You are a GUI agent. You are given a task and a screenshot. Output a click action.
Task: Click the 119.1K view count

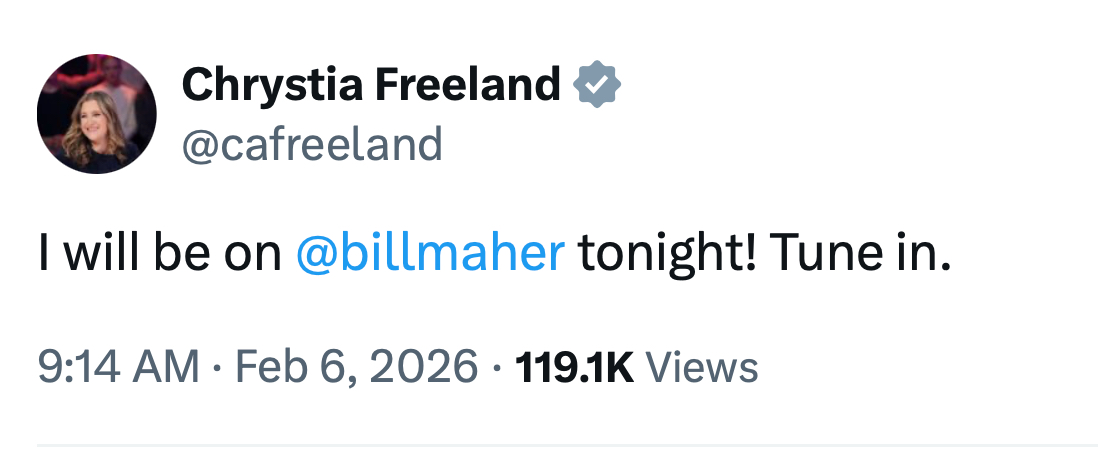[574, 367]
